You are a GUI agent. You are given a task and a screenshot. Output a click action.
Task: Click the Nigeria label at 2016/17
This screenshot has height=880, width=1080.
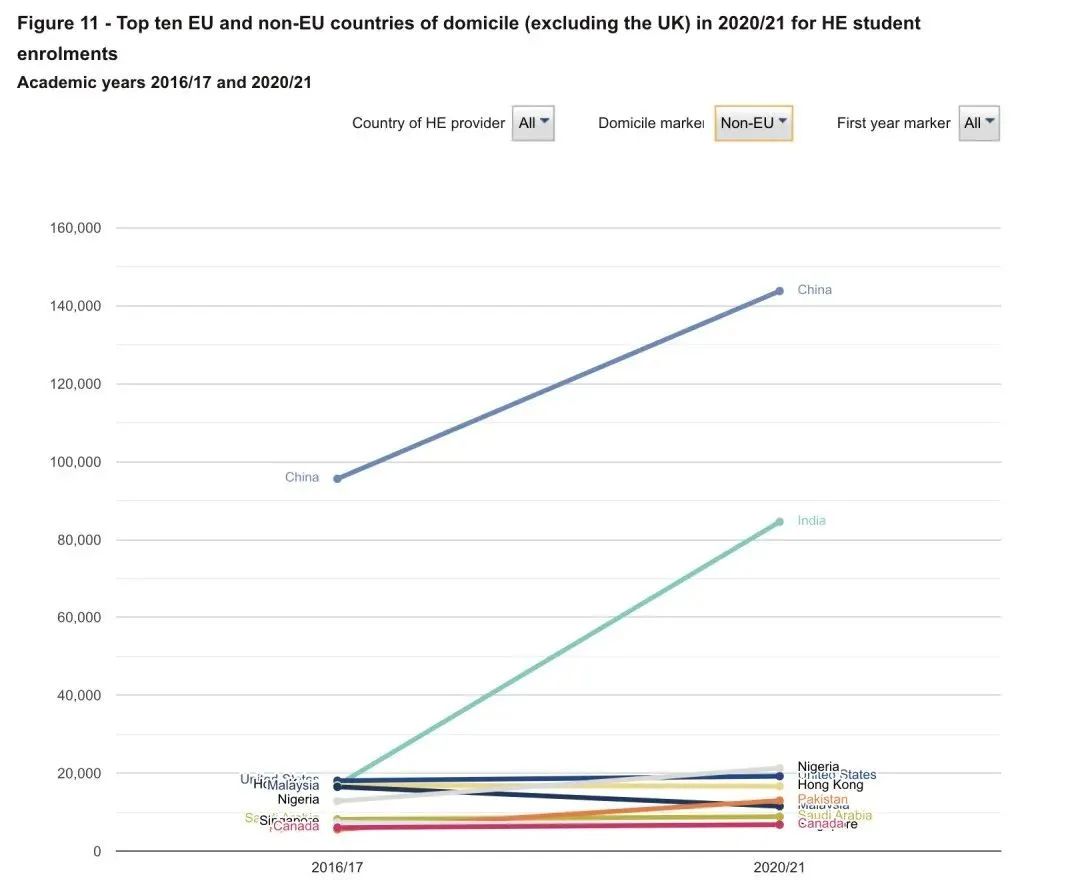pos(298,800)
